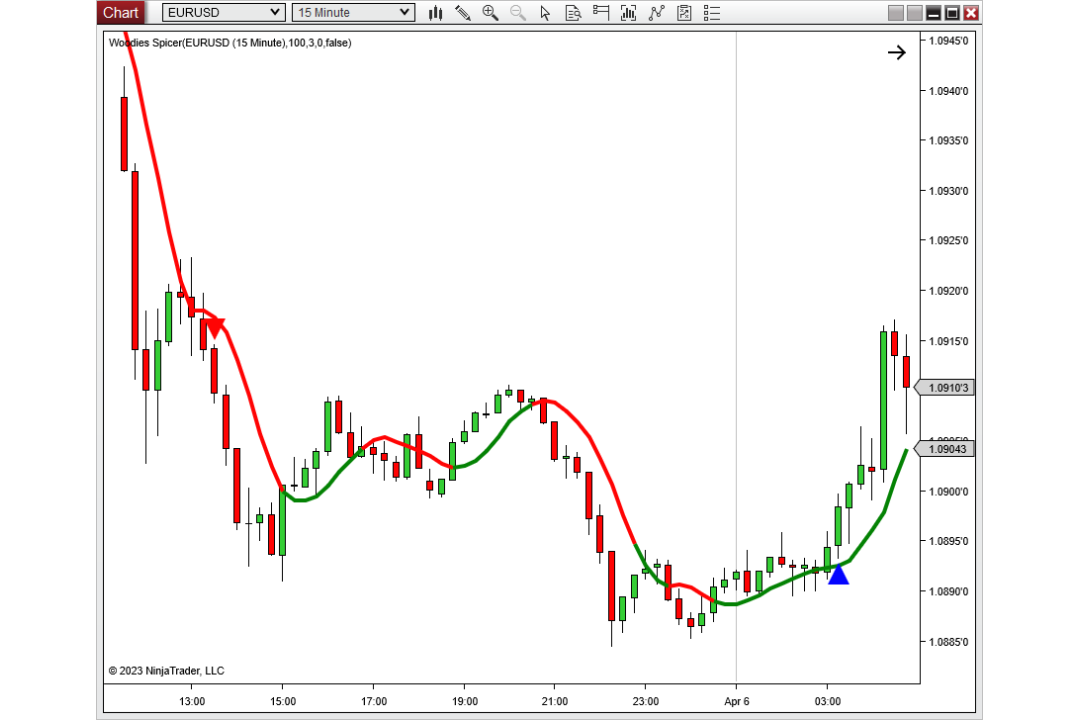Select the zoom in magnifier tool
1080x720 pixels.
[490, 12]
